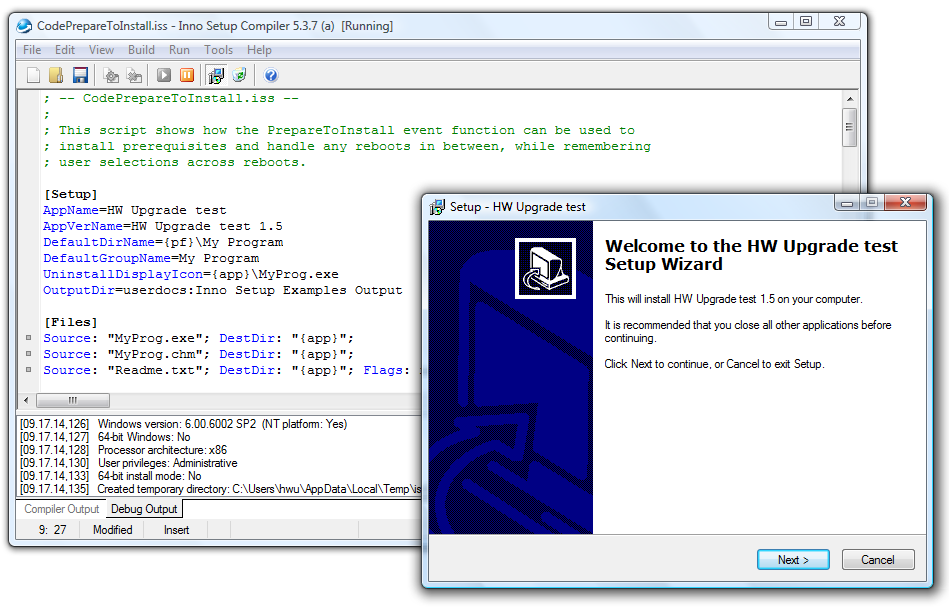Click the '64-bit Windows: No' log line
Viewport: 949px width, 607px height.
tap(105, 437)
